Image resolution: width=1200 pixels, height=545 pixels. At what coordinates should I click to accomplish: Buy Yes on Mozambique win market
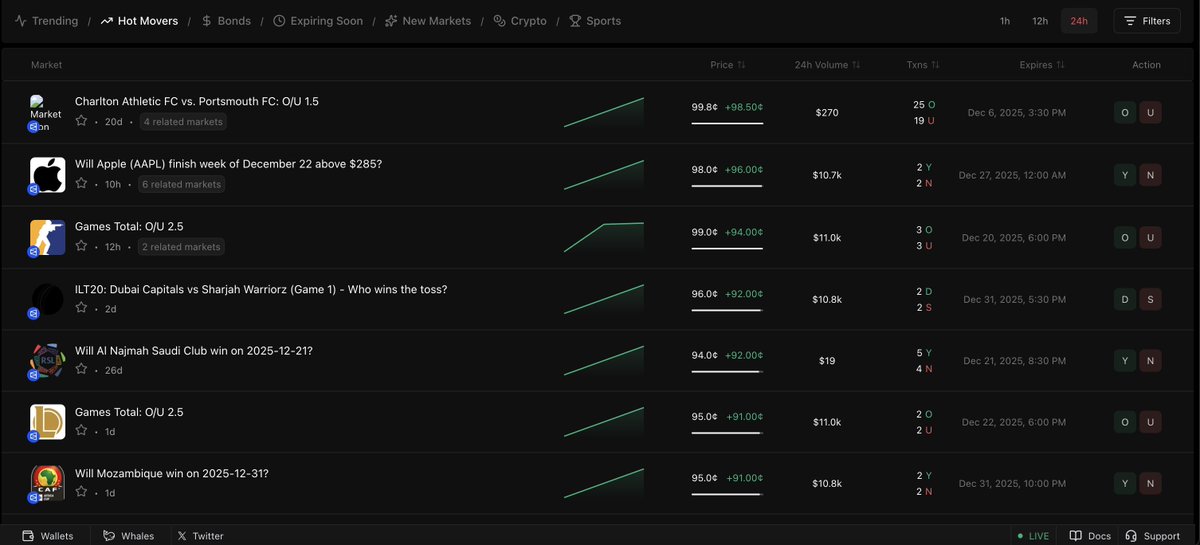[1125, 484]
